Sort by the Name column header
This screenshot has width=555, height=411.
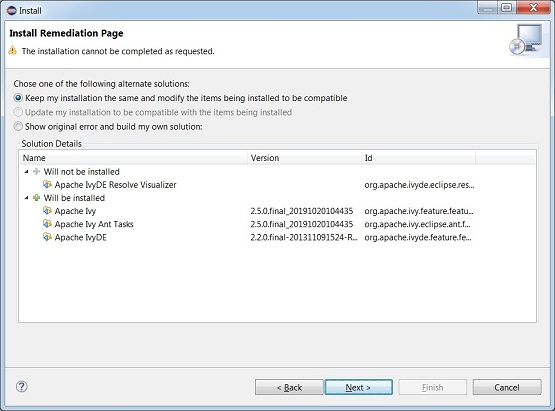134,158
